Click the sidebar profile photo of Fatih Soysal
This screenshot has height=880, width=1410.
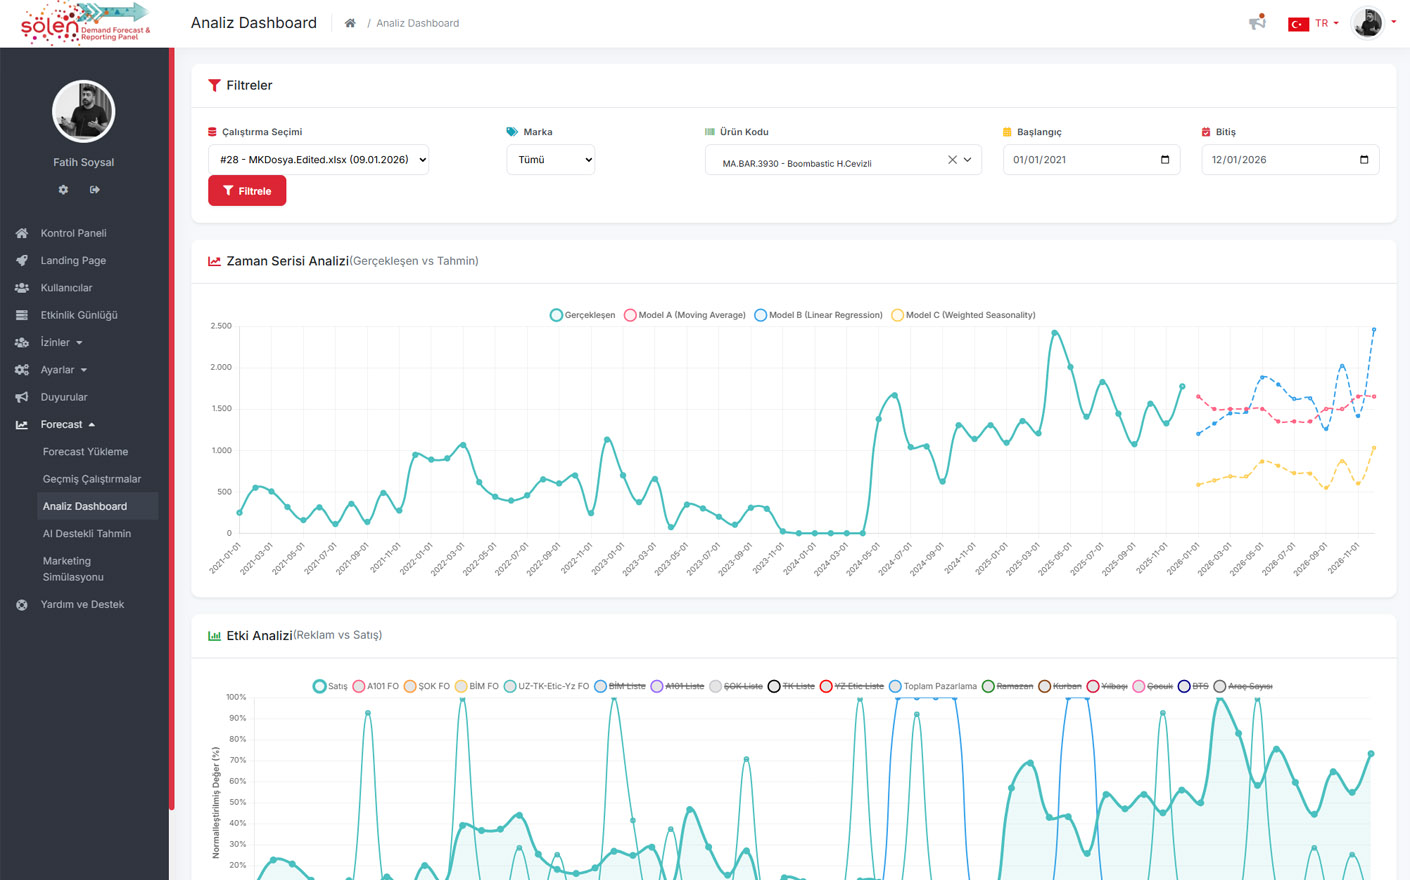click(x=84, y=111)
